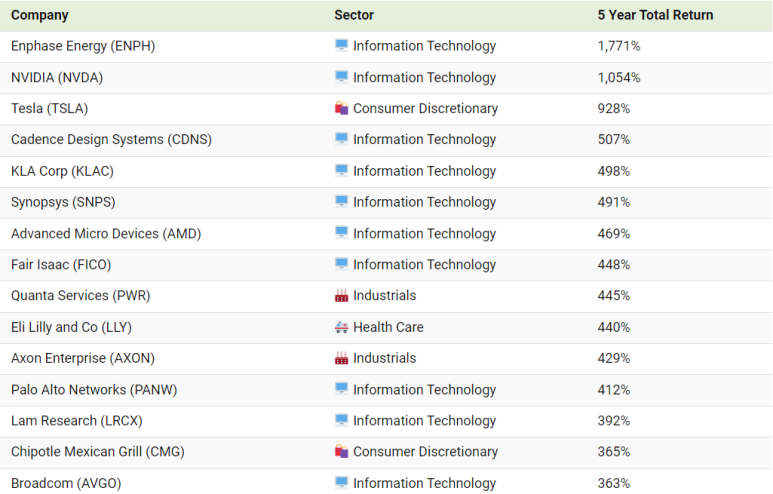Click the computer icon in Broadcom's row
The image size is (773, 494).
pos(341,483)
